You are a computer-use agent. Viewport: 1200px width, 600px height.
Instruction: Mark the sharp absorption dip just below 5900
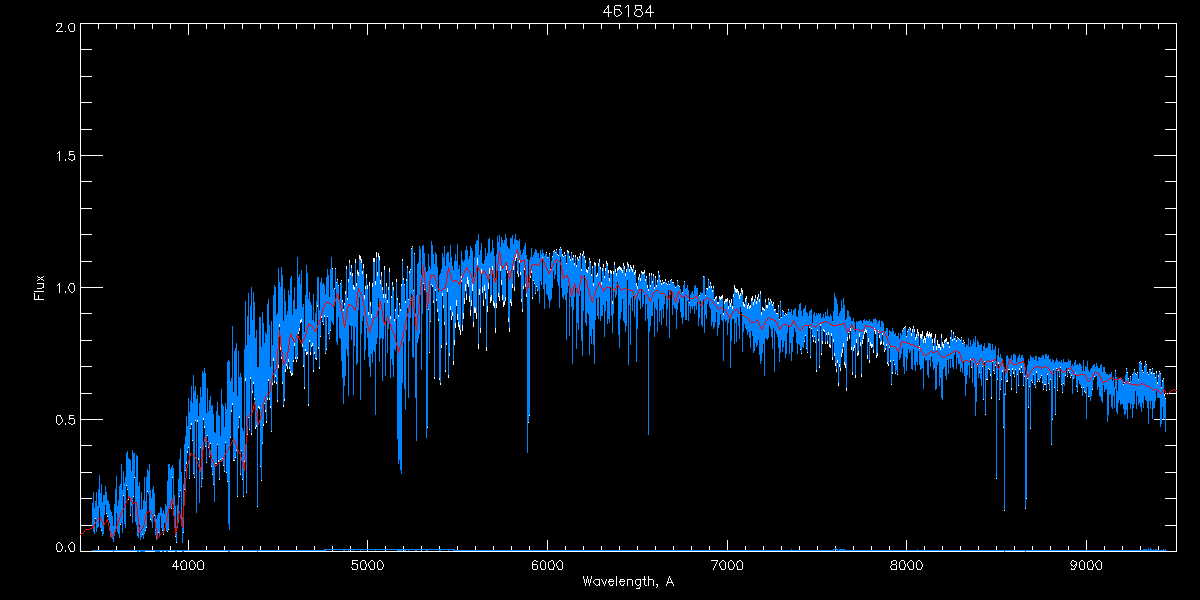click(528, 450)
